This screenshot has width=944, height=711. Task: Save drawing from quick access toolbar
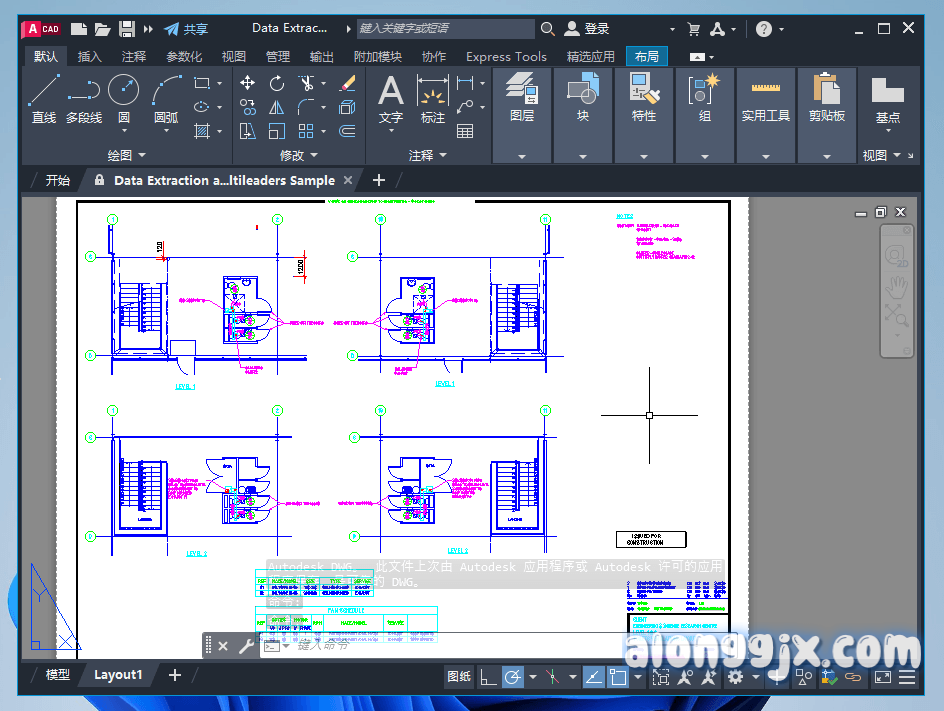coord(127,29)
